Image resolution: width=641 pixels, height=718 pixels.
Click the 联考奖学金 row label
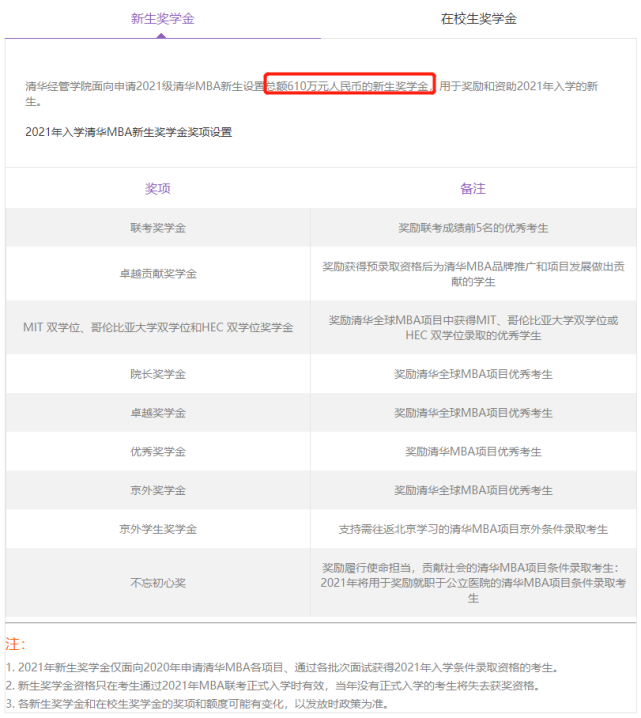(x=158, y=228)
